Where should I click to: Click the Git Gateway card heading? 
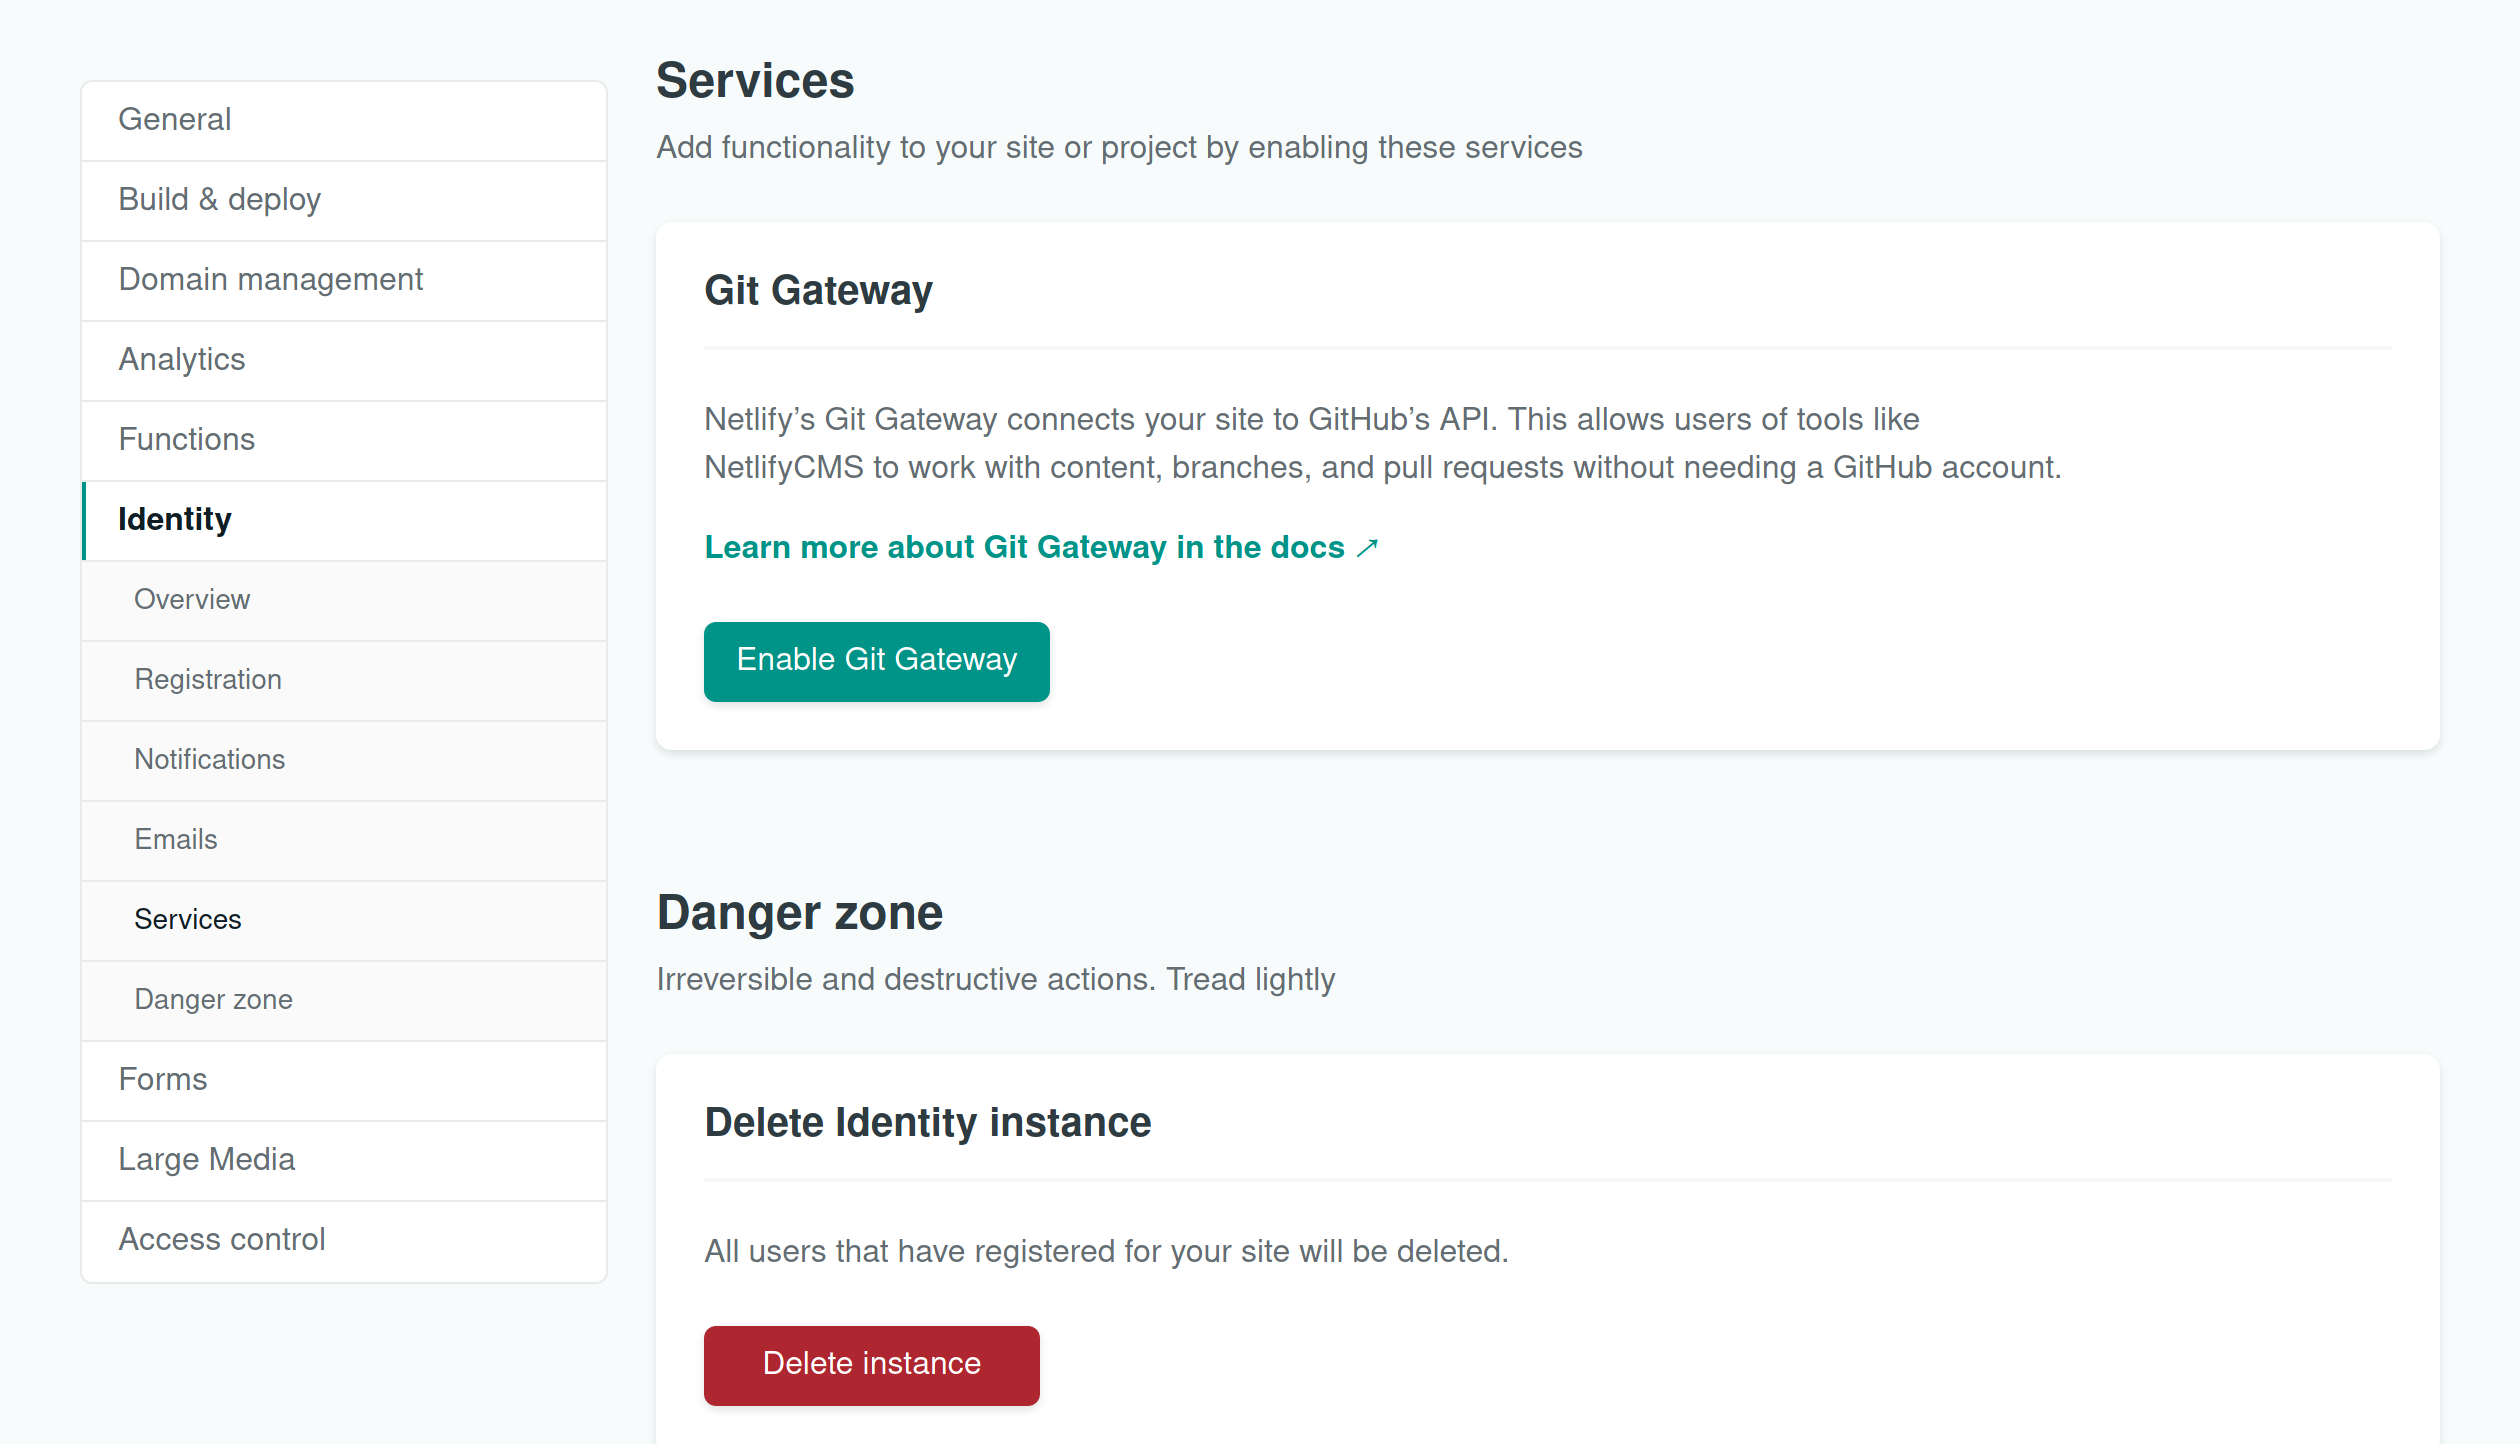[x=818, y=291]
